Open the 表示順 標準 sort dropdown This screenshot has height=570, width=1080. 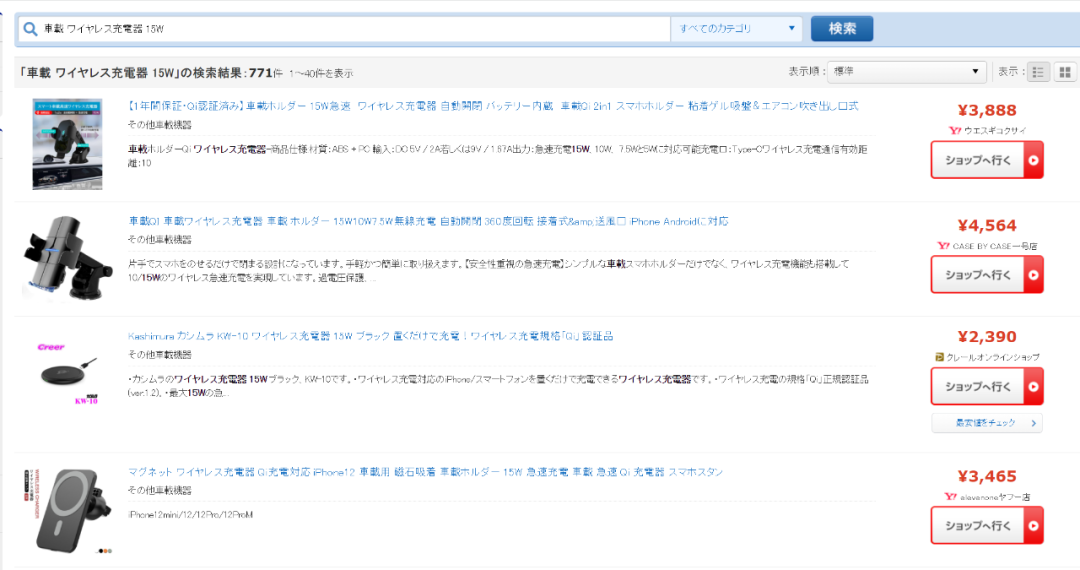(x=906, y=72)
